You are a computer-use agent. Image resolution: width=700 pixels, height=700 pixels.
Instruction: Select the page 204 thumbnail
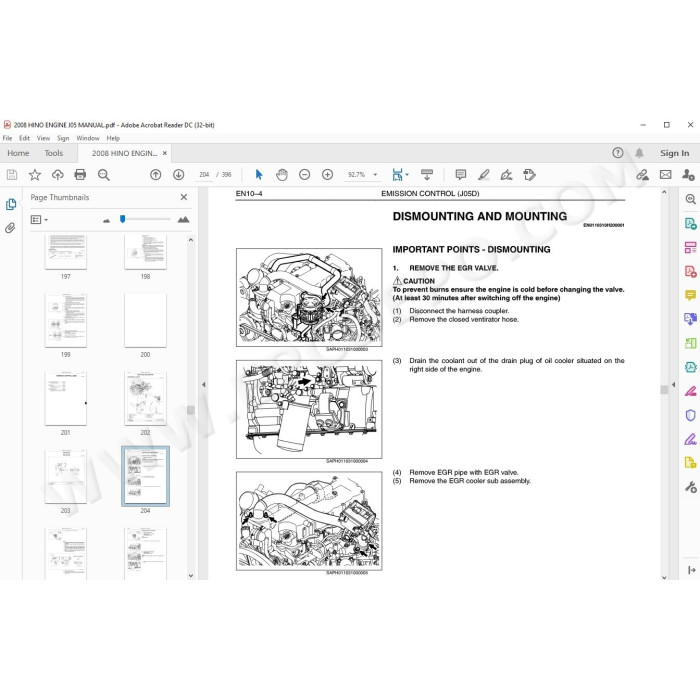(146, 476)
